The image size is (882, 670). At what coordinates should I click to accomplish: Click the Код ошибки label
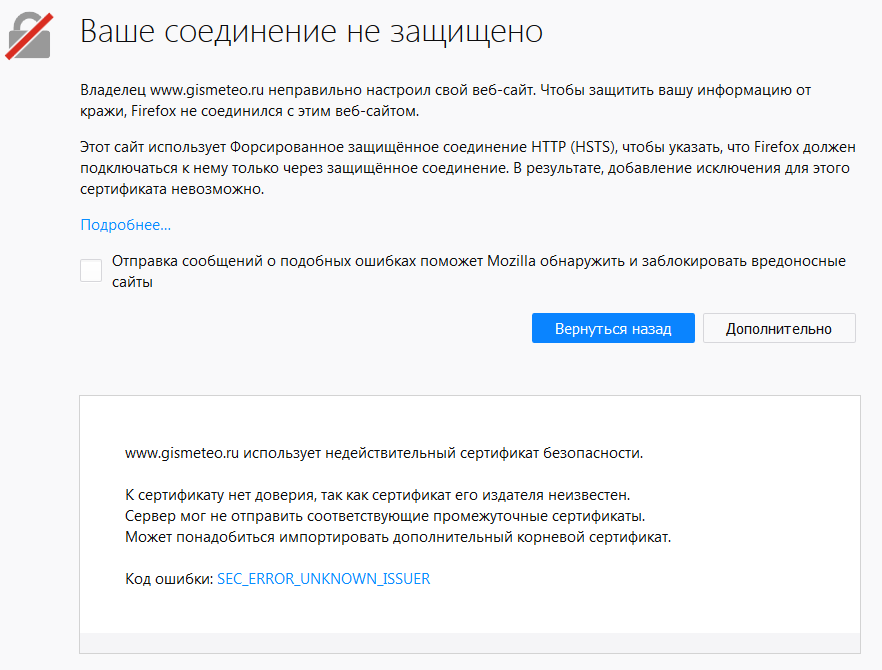[169, 579]
